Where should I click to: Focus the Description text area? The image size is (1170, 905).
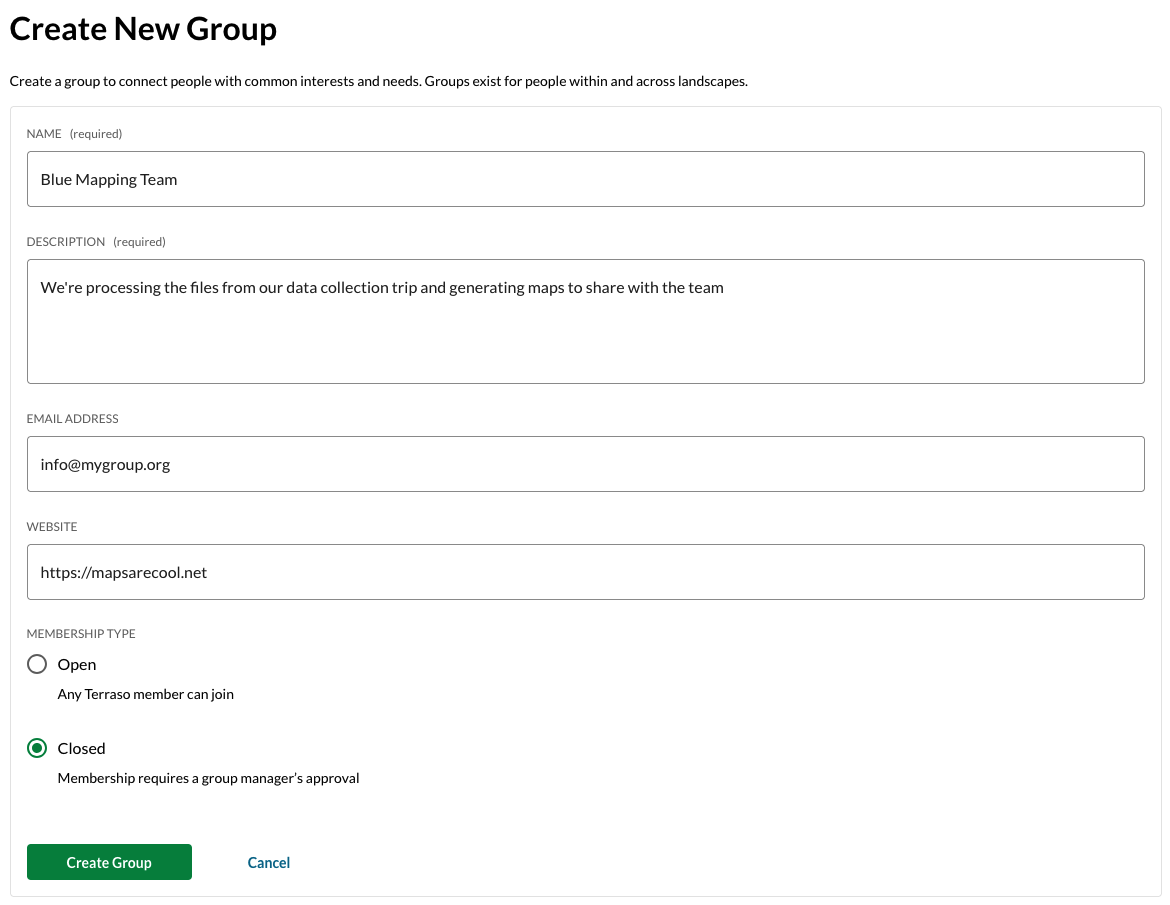click(585, 322)
